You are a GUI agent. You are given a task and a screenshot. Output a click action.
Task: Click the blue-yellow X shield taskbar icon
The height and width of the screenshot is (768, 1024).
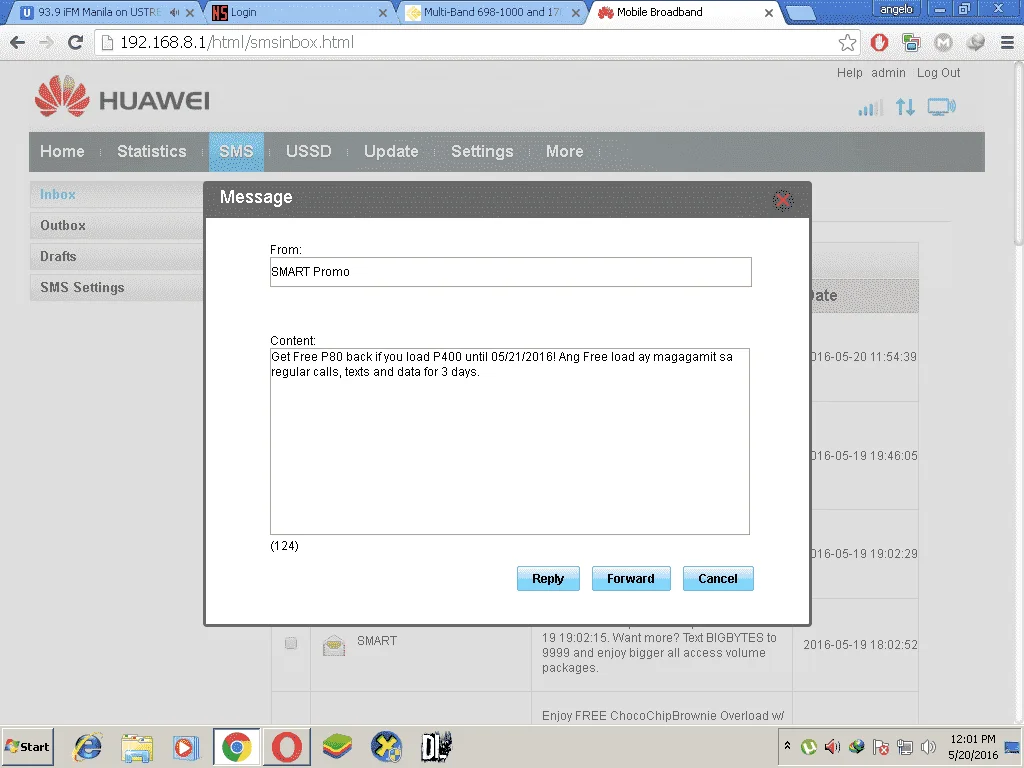click(x=387, y=747)
